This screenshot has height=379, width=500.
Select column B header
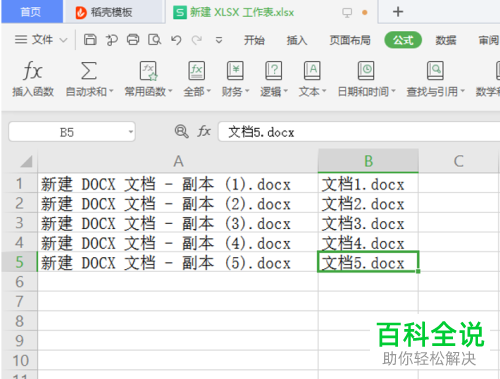pos(368,161)
